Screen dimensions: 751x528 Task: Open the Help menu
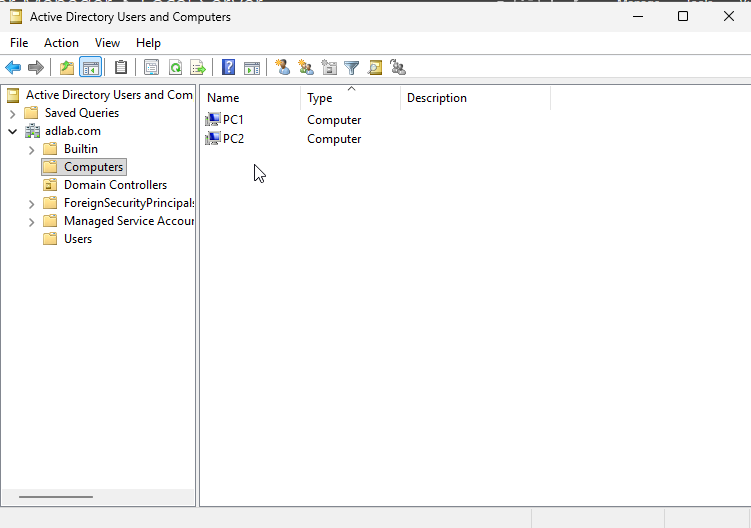tap(148, 43)
